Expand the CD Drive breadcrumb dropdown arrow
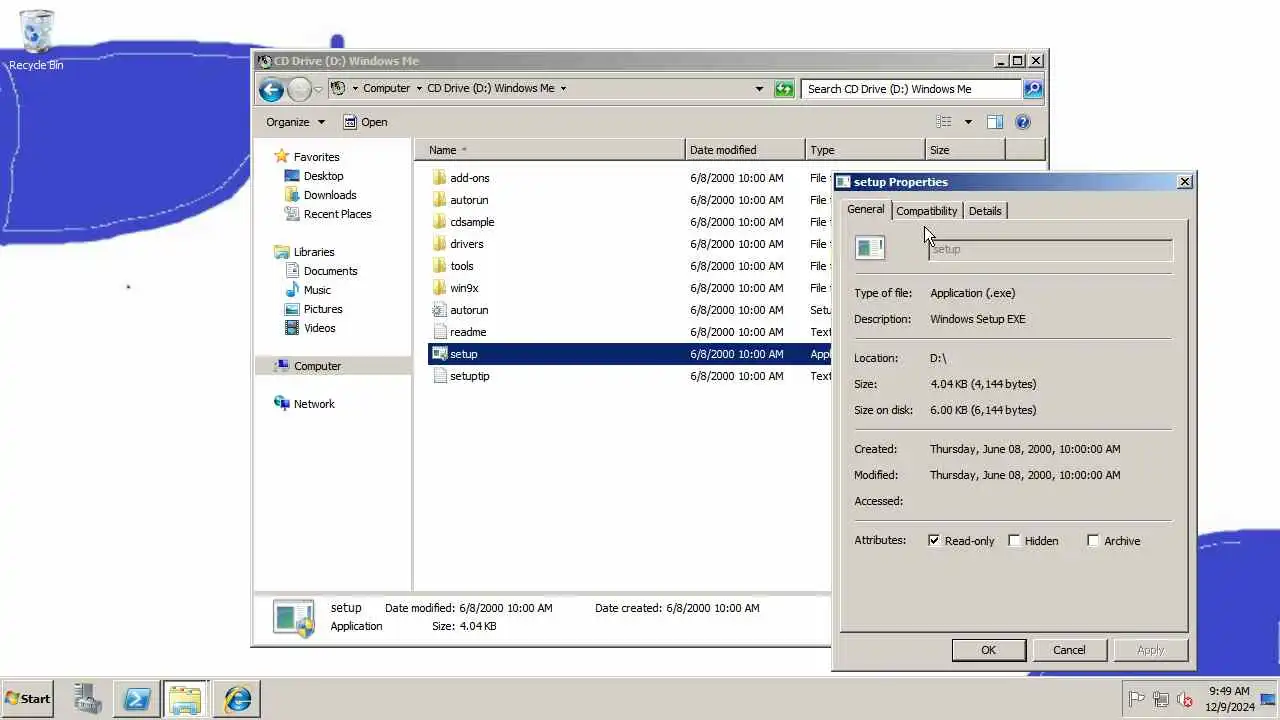Image resolution: width=1280 pixels, height=720 pixels. (x=563, y=89)
